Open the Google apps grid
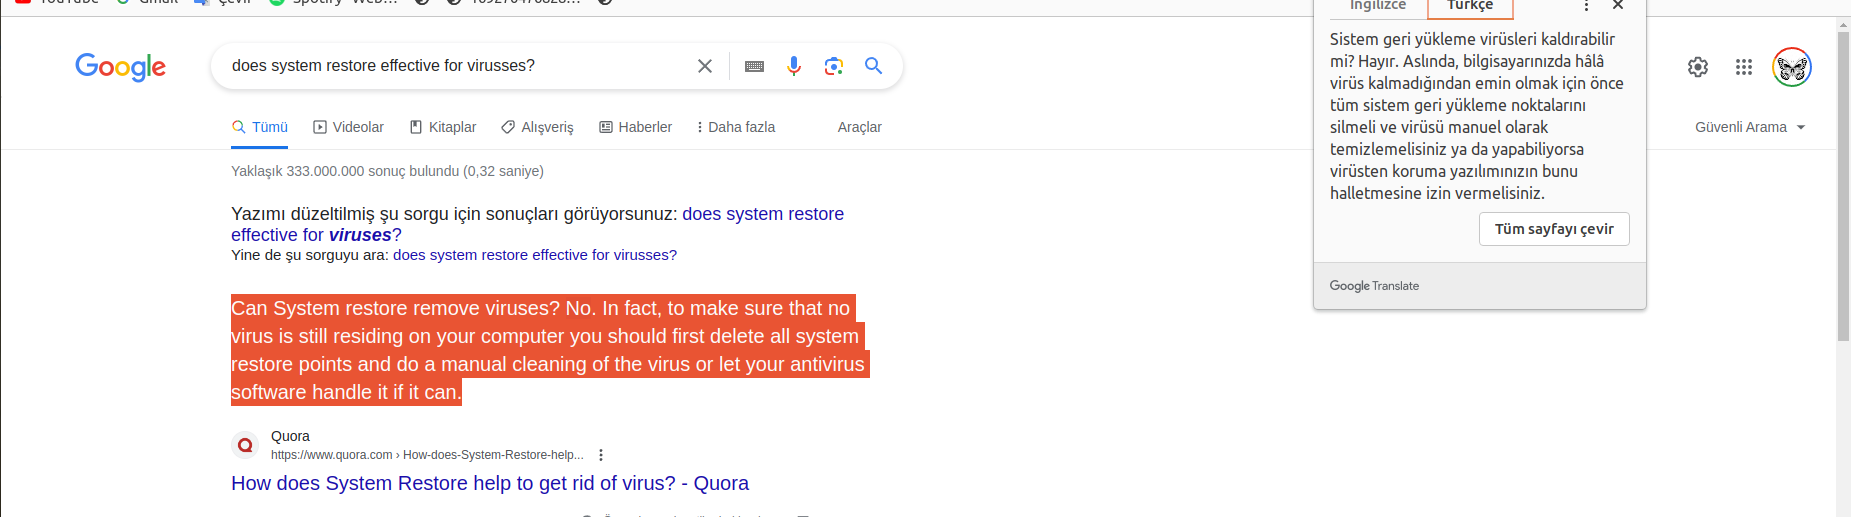1851x517 pixels. pos(1744,67)
